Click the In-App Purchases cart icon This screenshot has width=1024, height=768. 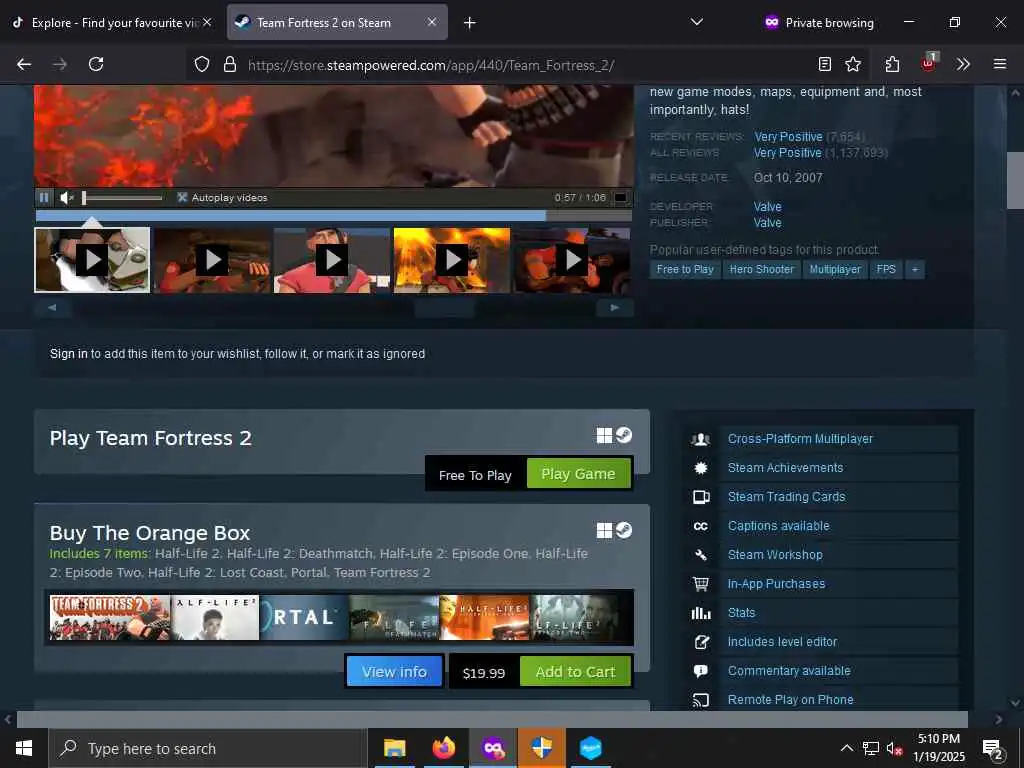coord(701,584)
